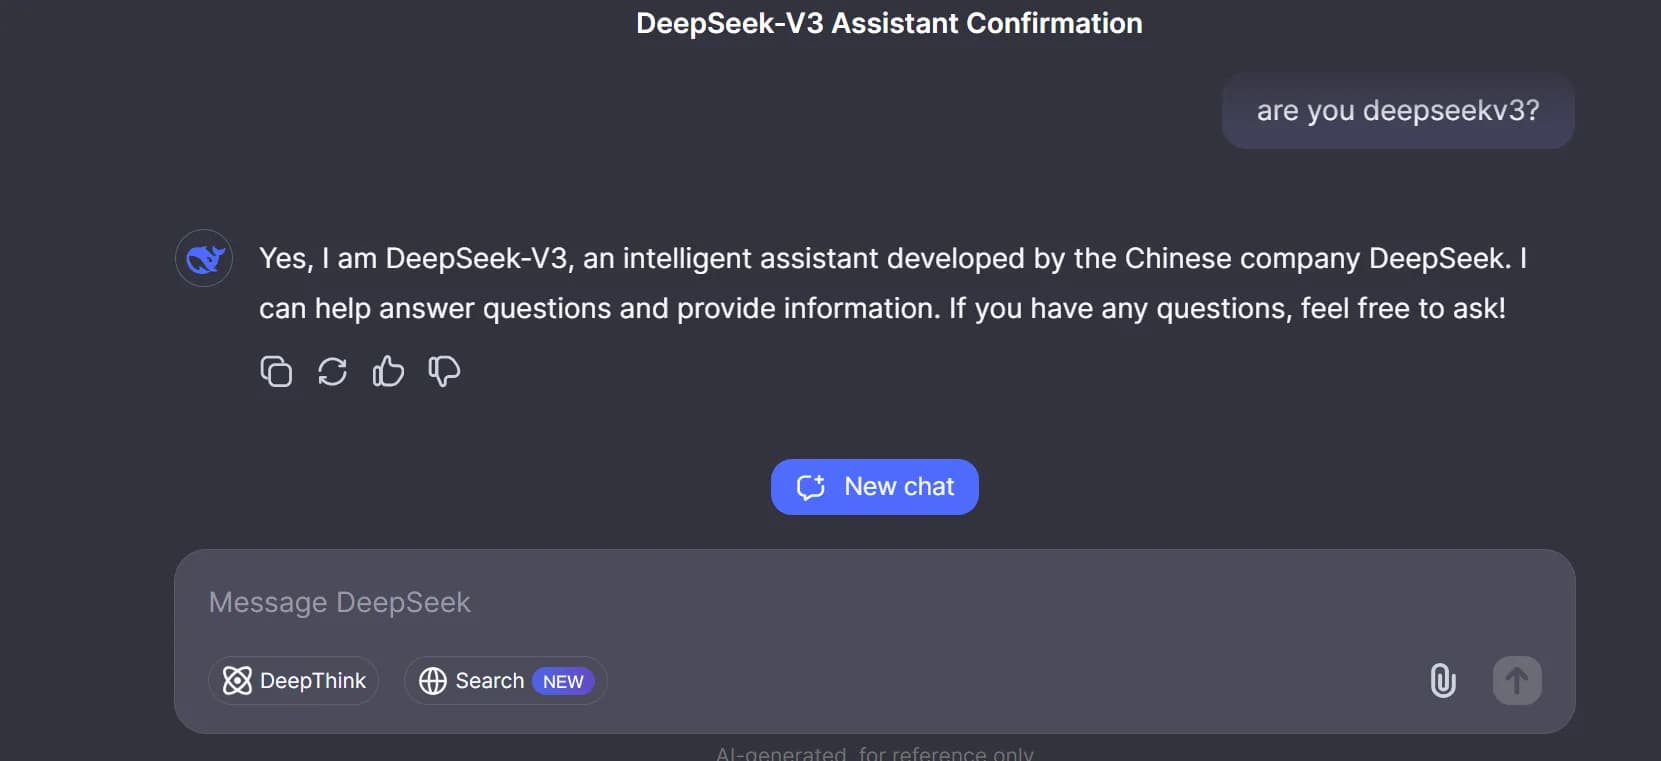The height and width of the screenshot is (761, 1661).
Task: Enable DeepThink mode
Action: [x=294, y=680]
